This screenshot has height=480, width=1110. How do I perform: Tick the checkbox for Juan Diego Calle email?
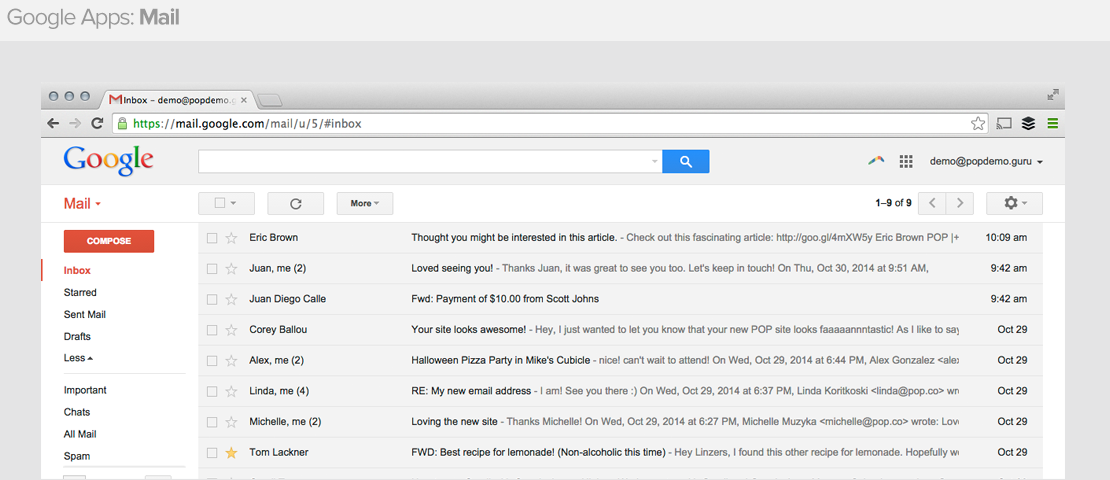212,299
